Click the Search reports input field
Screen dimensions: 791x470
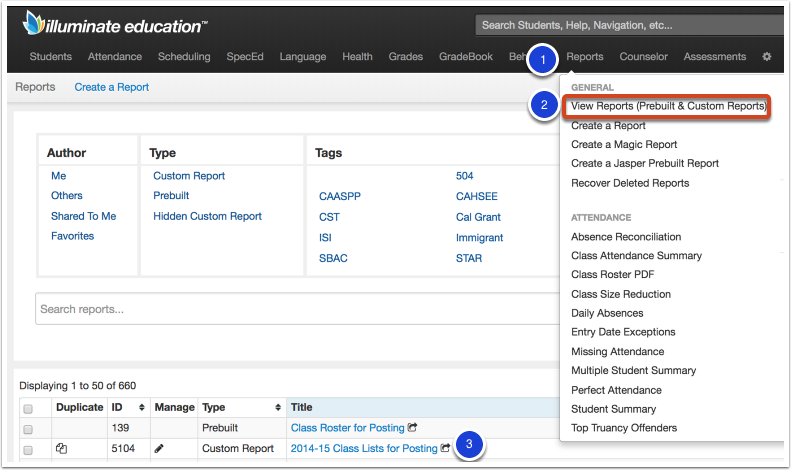coord(298,309)
